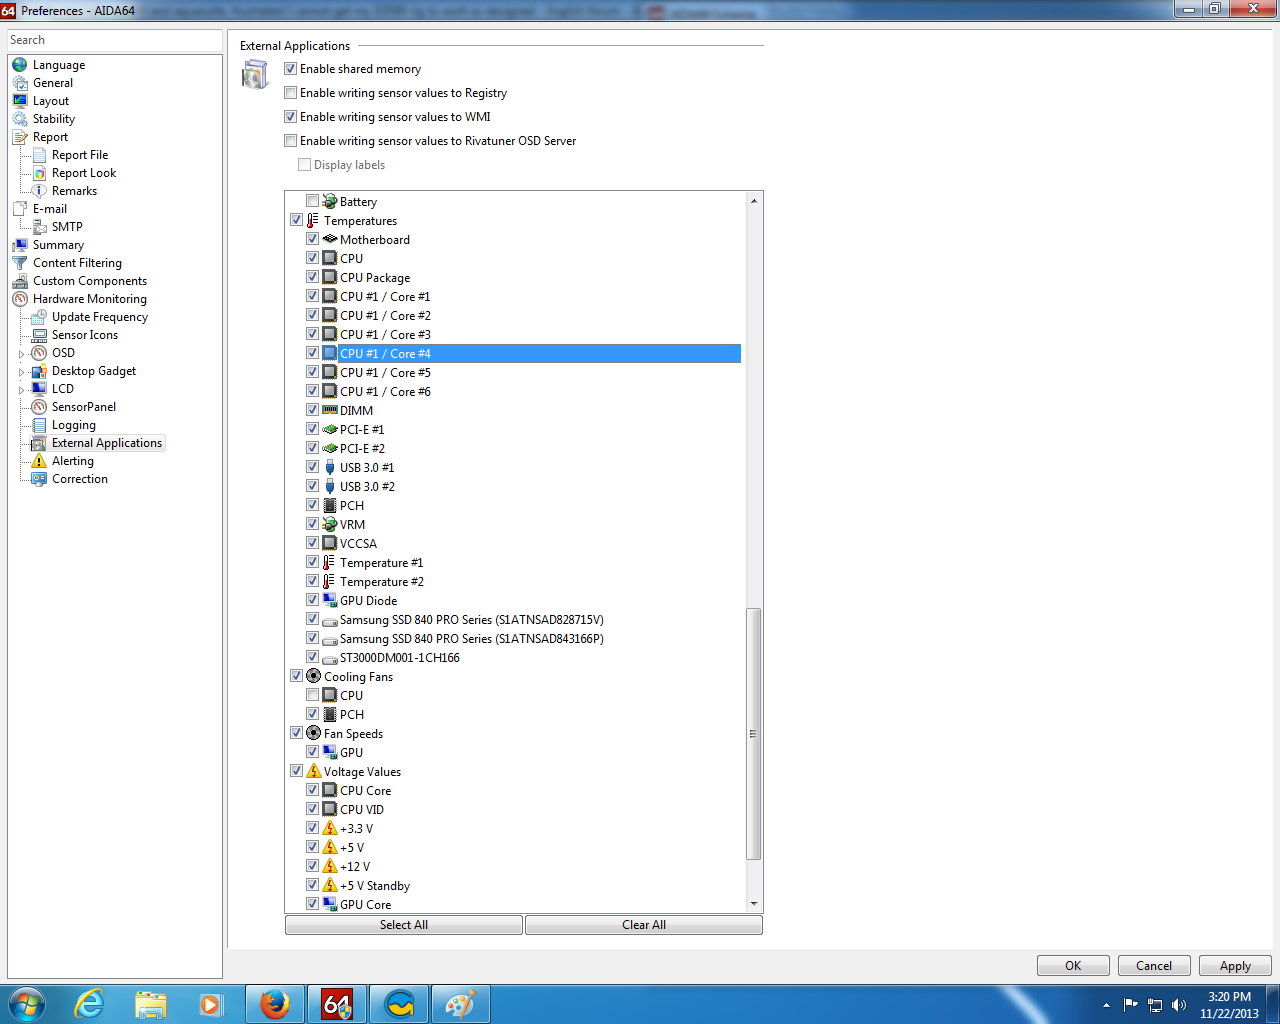Select the SensorPanel gauge icon

(x=39, y=407)
